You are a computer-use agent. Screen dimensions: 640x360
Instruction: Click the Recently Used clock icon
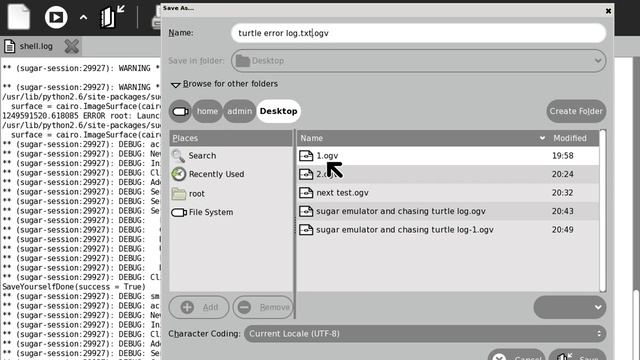point(178,174)
